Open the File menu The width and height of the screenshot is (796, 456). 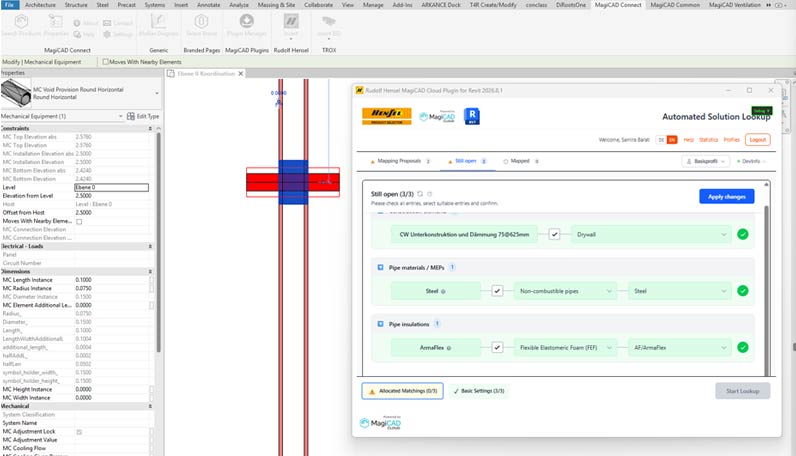(x=10, y=5)
